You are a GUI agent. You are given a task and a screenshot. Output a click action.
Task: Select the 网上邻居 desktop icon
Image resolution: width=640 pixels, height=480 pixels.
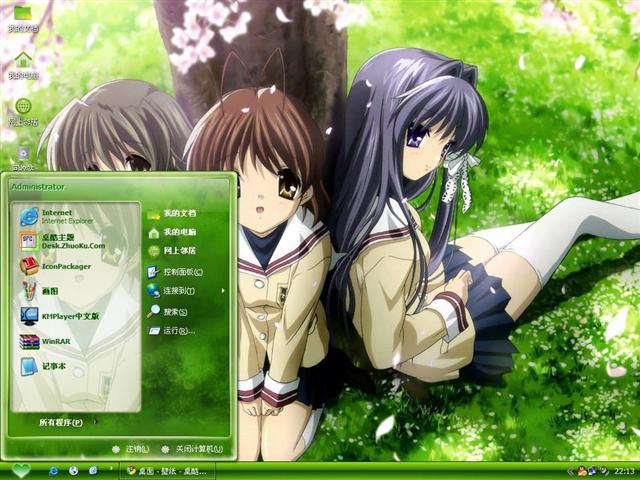coord(23,112)
